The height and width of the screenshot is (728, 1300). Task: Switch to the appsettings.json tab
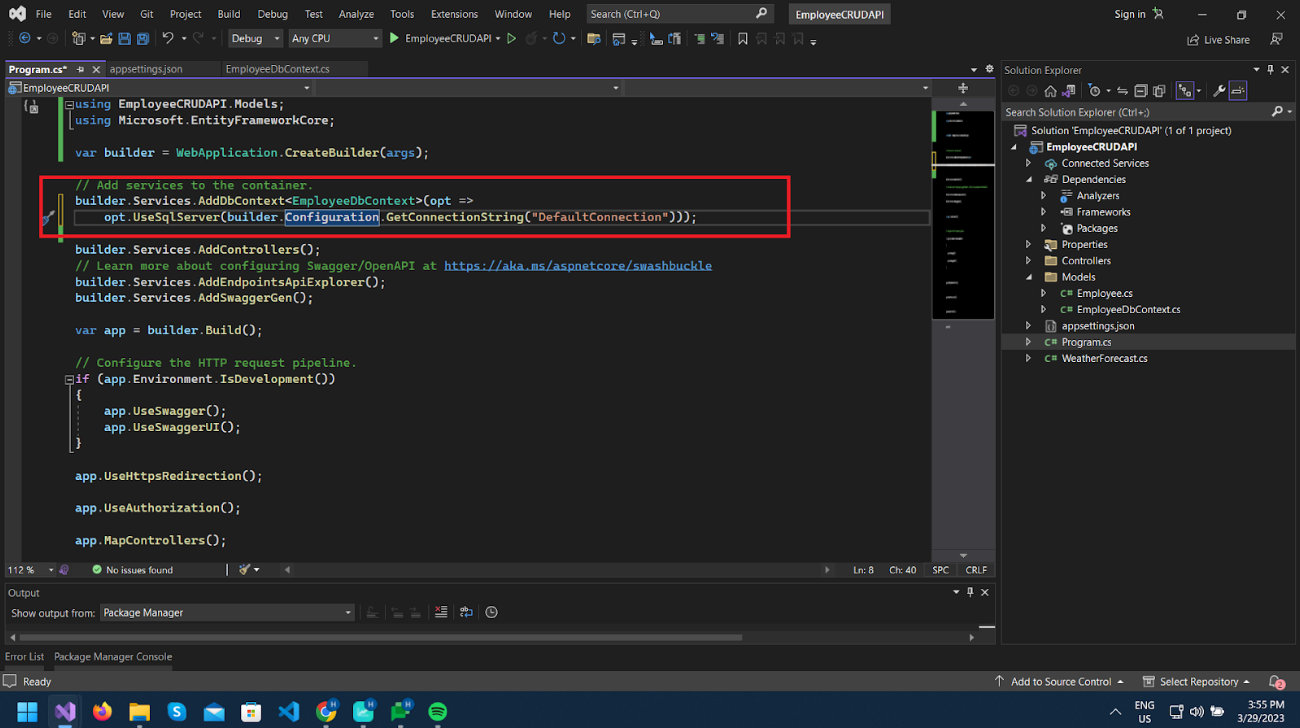click(146, 69)
